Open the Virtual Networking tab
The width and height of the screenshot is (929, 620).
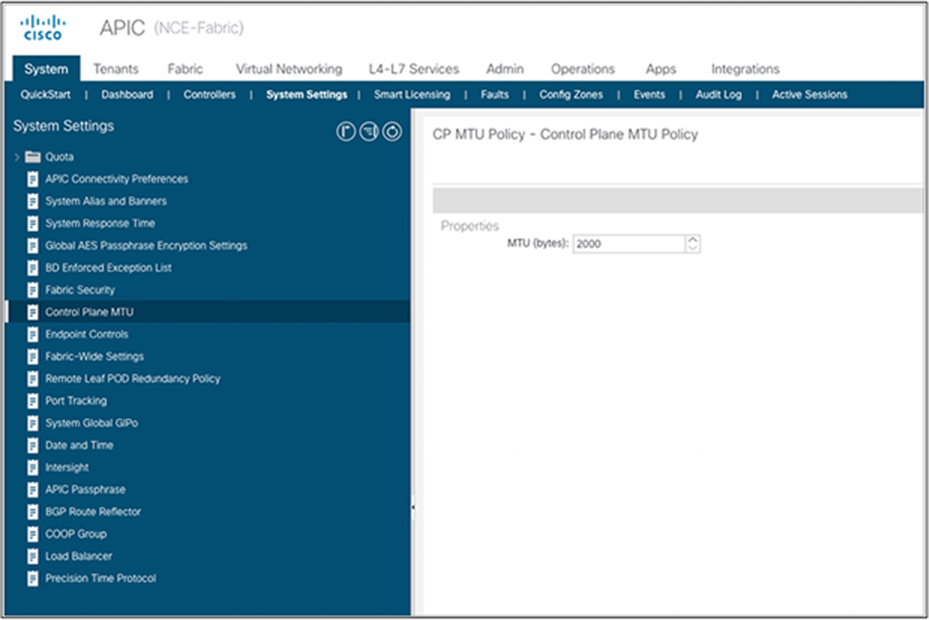point(289,69)
